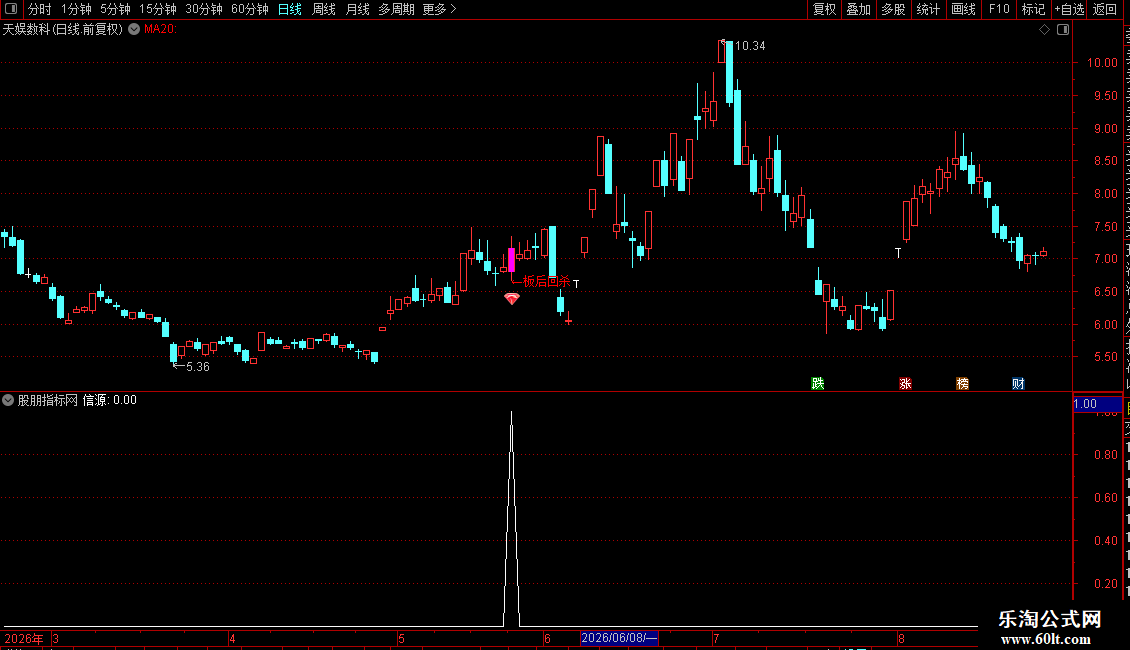Switch to 日线 daily chart
This screenshot has width=1130, height=650.
[290, 9]
